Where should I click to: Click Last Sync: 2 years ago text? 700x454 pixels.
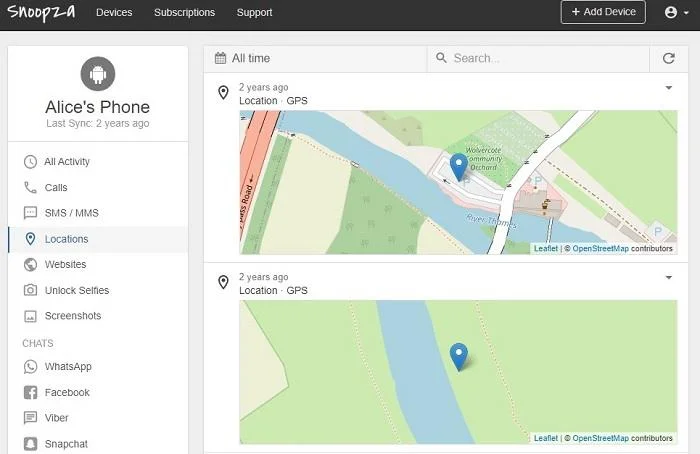pyautogui.click(x=98, y=124)
